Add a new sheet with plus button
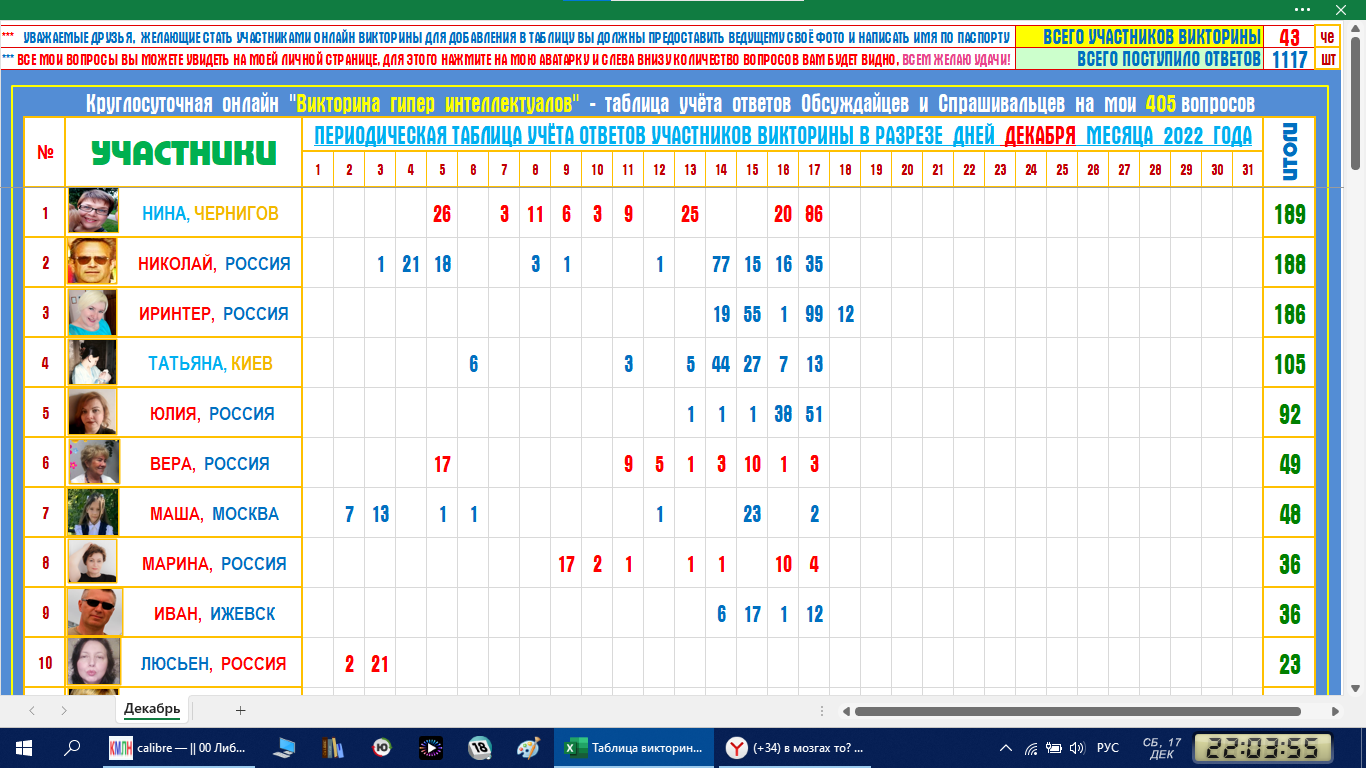Screen dimensions: 1366x768 click(x=240, y=710)
